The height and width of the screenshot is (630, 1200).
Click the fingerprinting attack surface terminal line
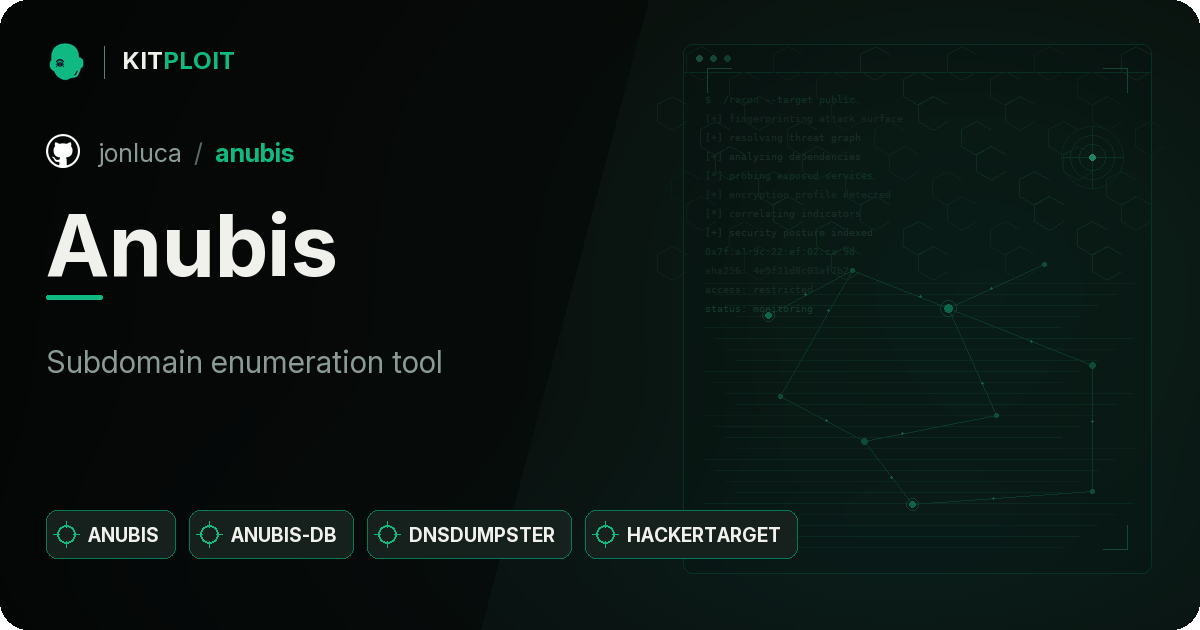click(804, 119)
